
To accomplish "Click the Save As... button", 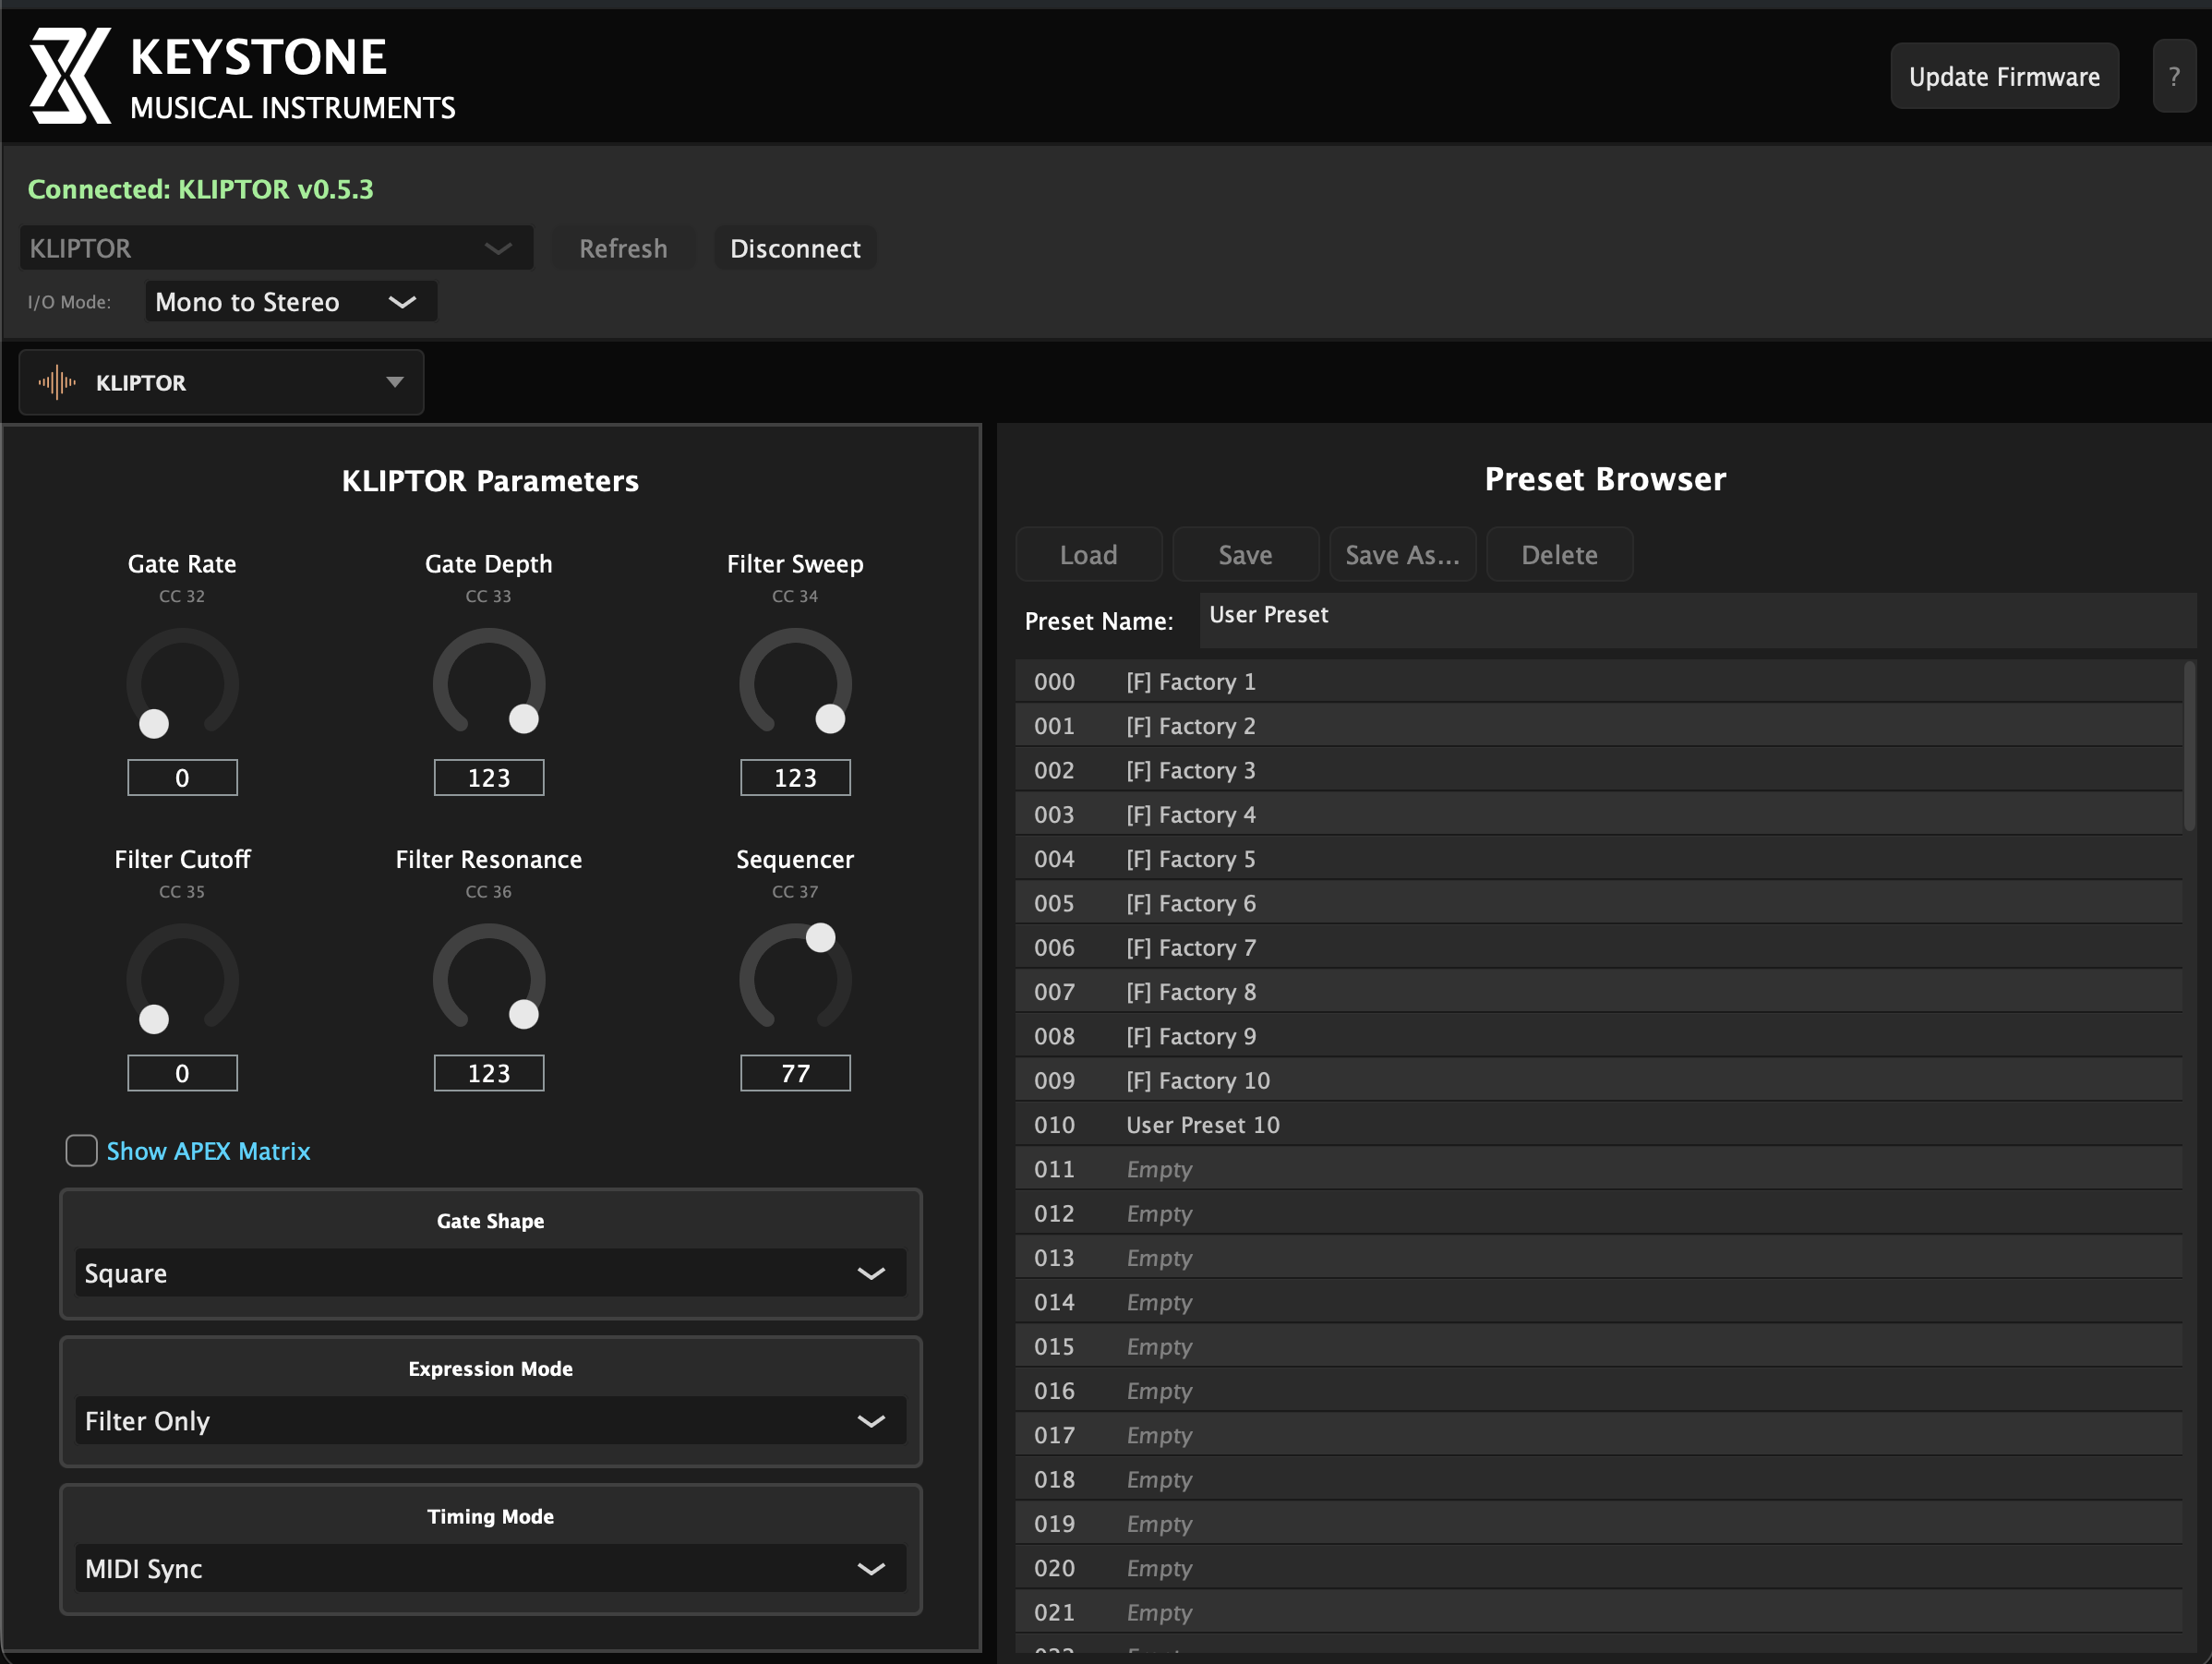I will [x=1402, y=555].
